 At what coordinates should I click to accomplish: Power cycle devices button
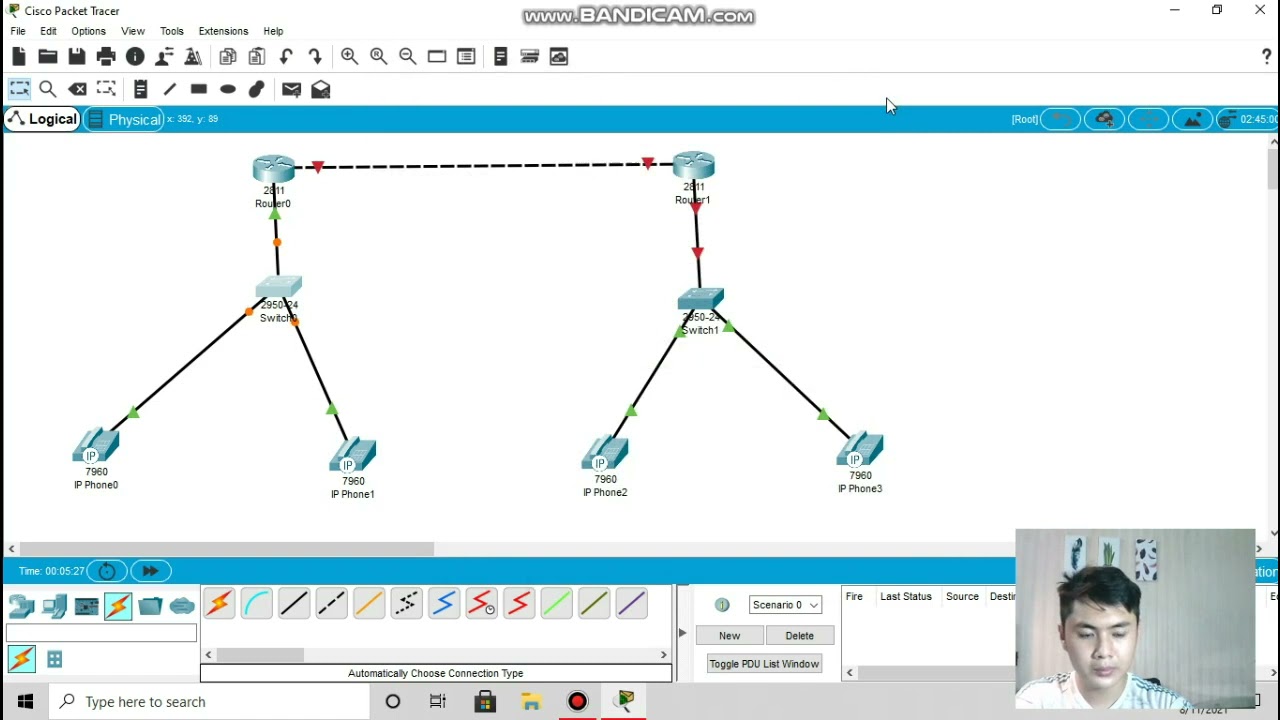click(x=107, y=571)
